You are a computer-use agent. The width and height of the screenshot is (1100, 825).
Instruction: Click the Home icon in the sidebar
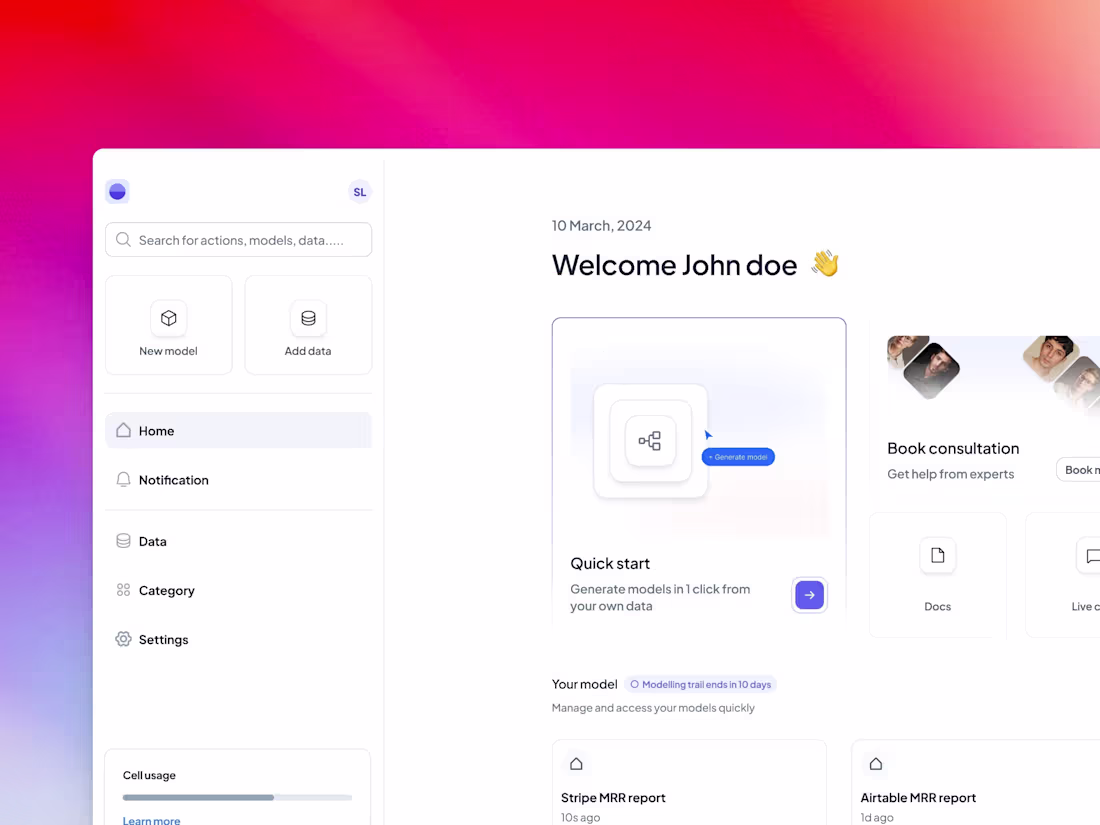(x=123, y=430)
